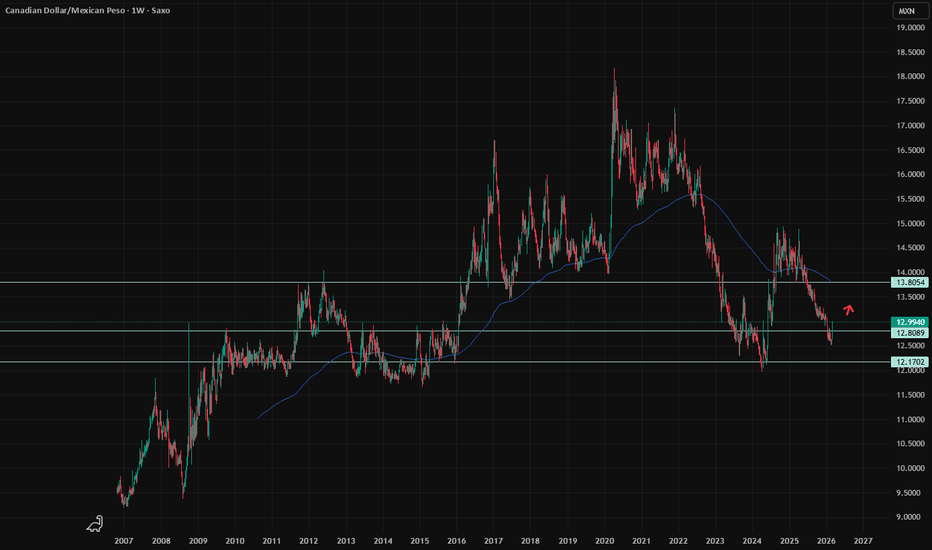932x550 pixels.
Task: Click the 17.0000 price axis label
Action: [910, 125]
